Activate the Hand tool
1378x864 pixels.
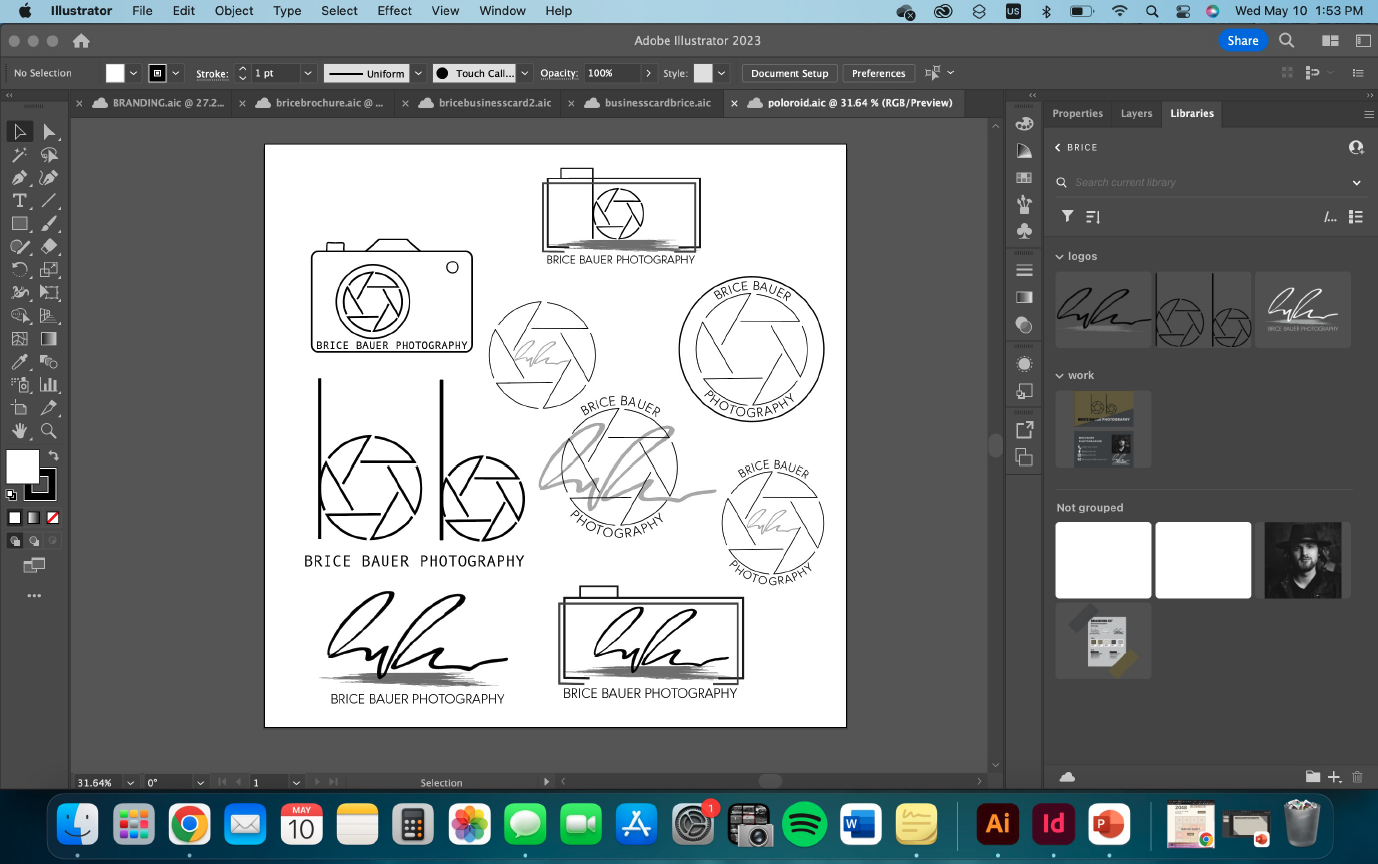click(x=19, y=431)
